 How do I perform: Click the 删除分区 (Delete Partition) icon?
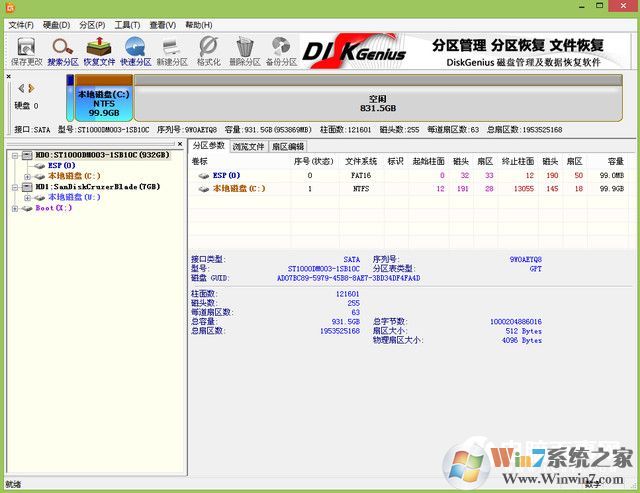(244, 51)
